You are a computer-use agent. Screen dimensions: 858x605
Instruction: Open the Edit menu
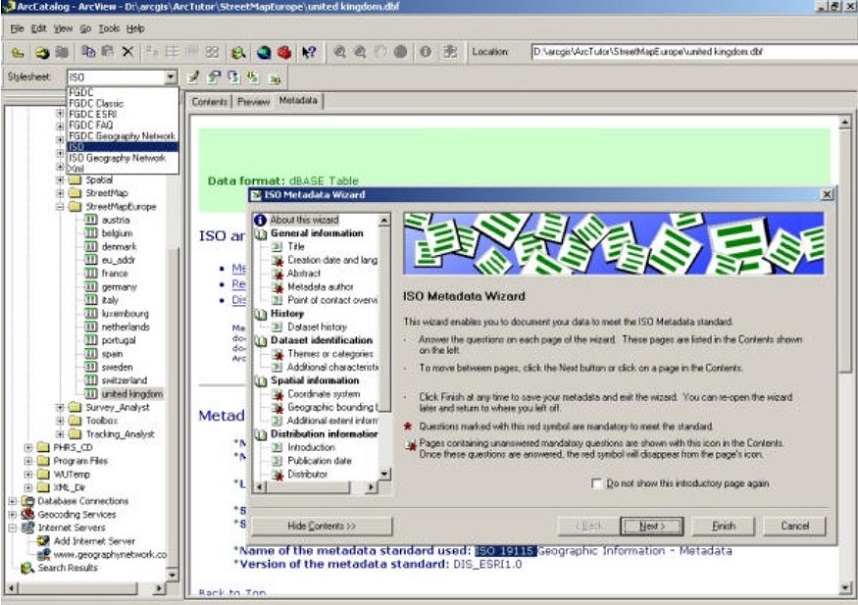pos(38,28)
